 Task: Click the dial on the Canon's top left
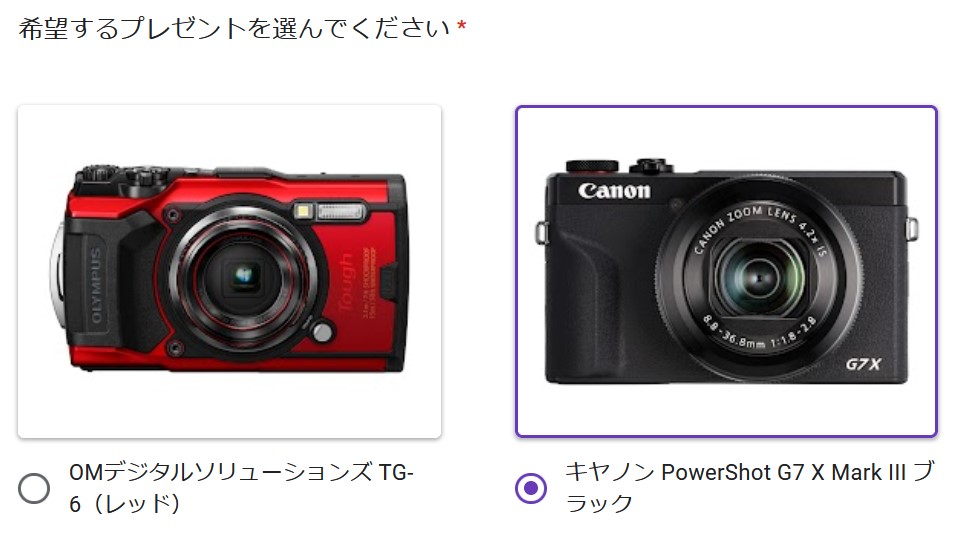pyautogui.click(x=592, y=166)
